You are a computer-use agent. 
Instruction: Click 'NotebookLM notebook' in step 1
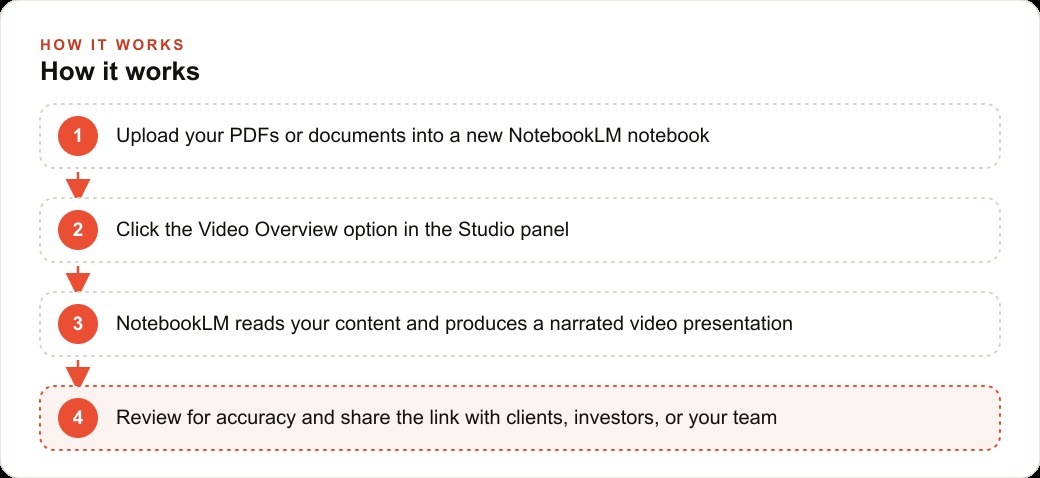click(609, 136)
